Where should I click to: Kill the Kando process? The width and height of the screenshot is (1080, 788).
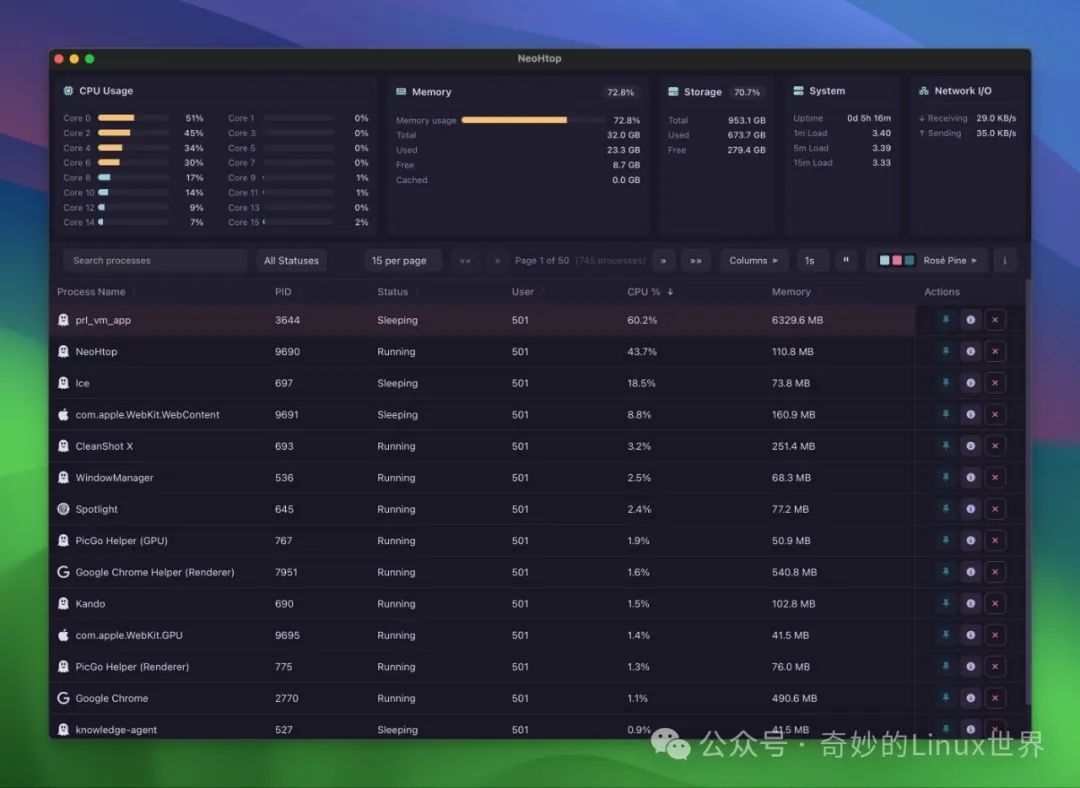[995, 604]
